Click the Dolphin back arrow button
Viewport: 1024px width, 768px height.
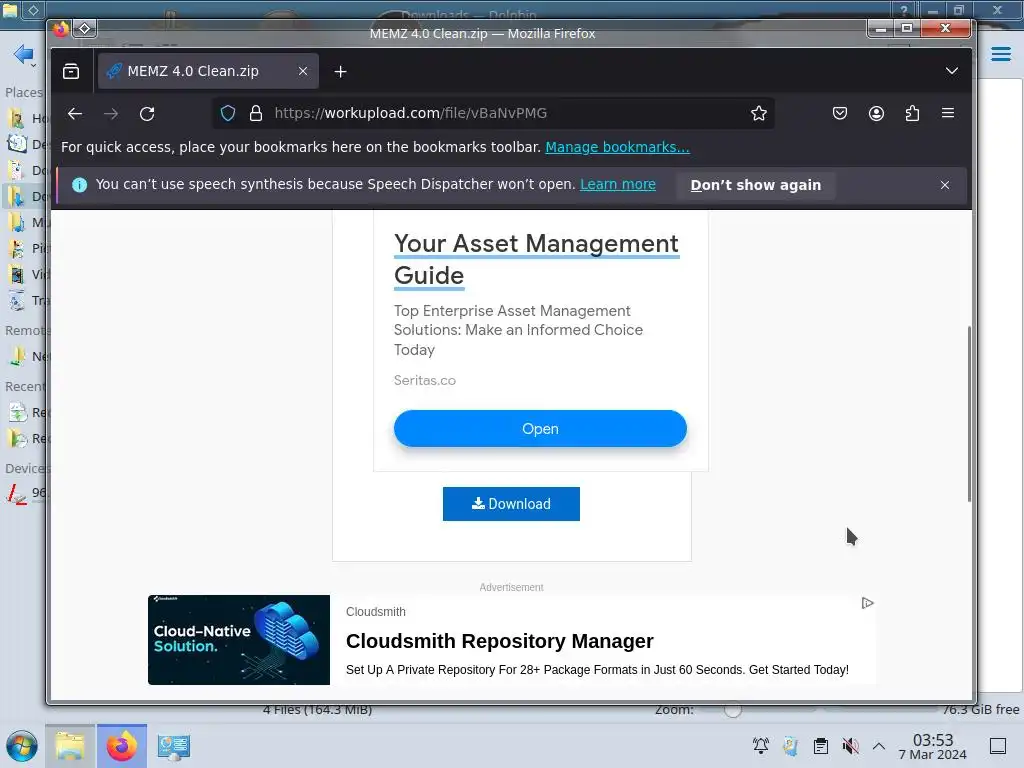tap(23, 54)
